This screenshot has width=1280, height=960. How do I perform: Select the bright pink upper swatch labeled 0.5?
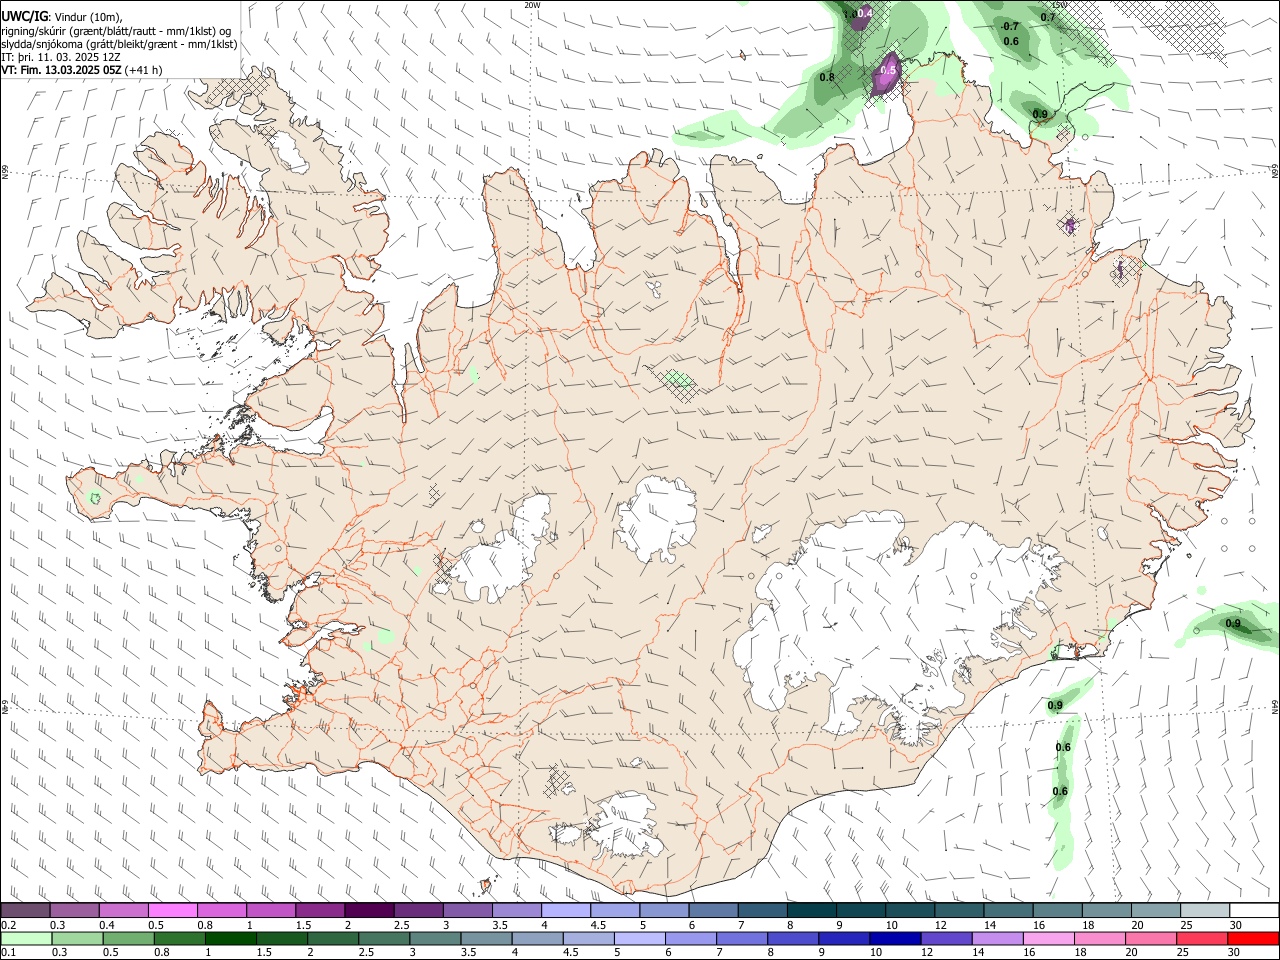172,911
